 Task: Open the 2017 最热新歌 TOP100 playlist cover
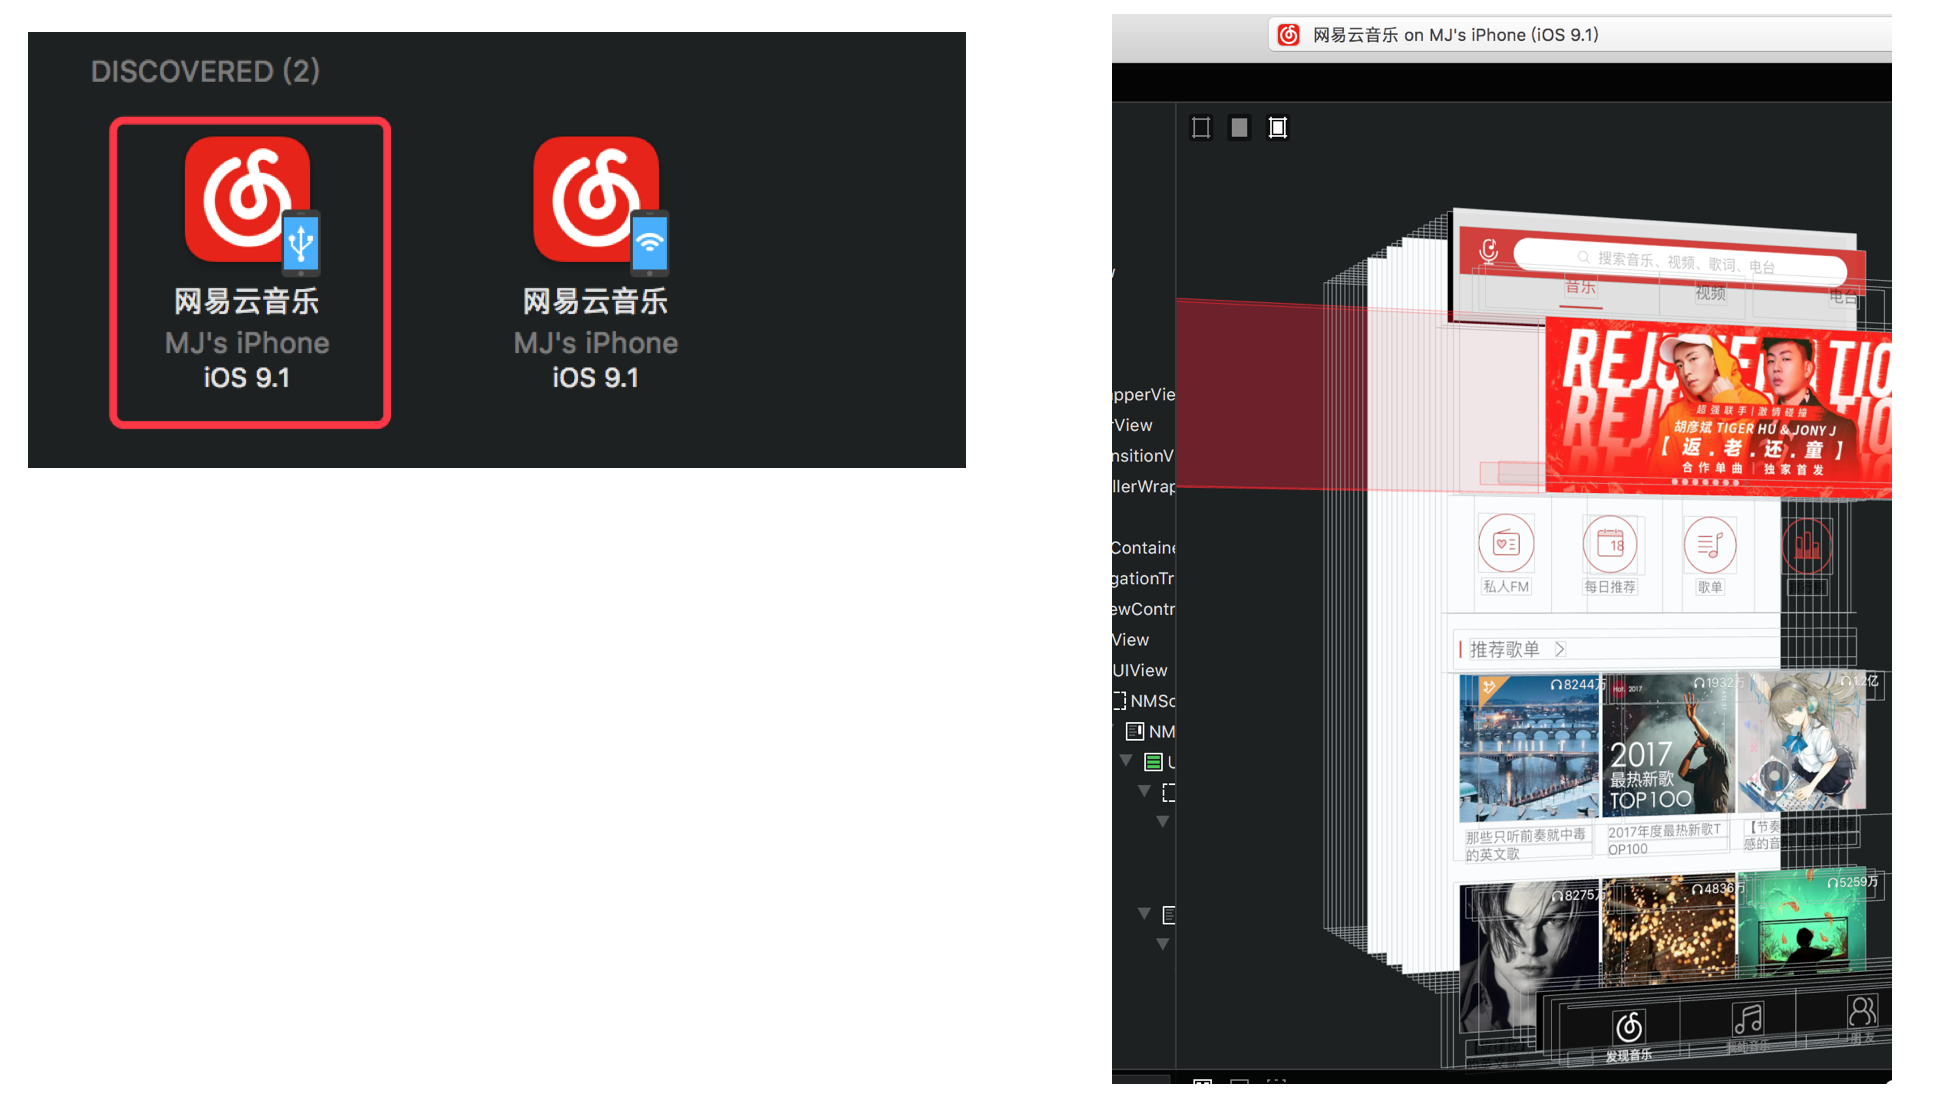click(1669, 744)
